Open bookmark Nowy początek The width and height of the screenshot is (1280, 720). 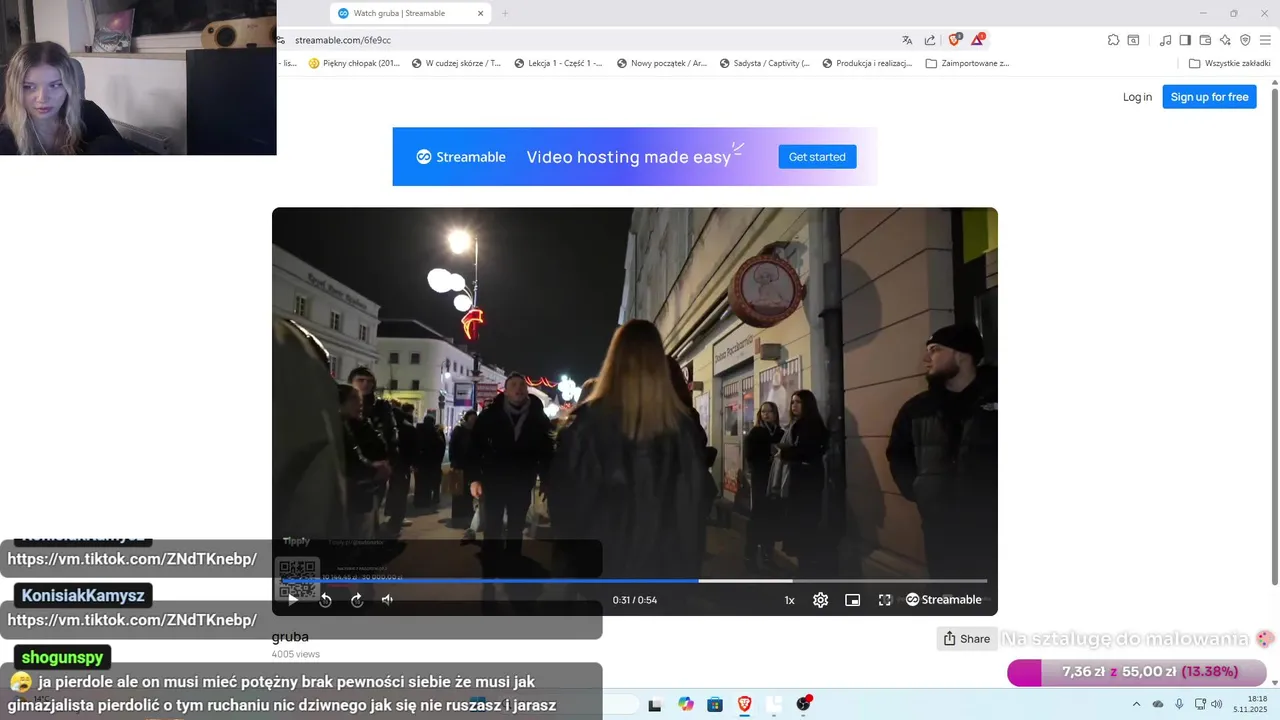coord(662,63)
